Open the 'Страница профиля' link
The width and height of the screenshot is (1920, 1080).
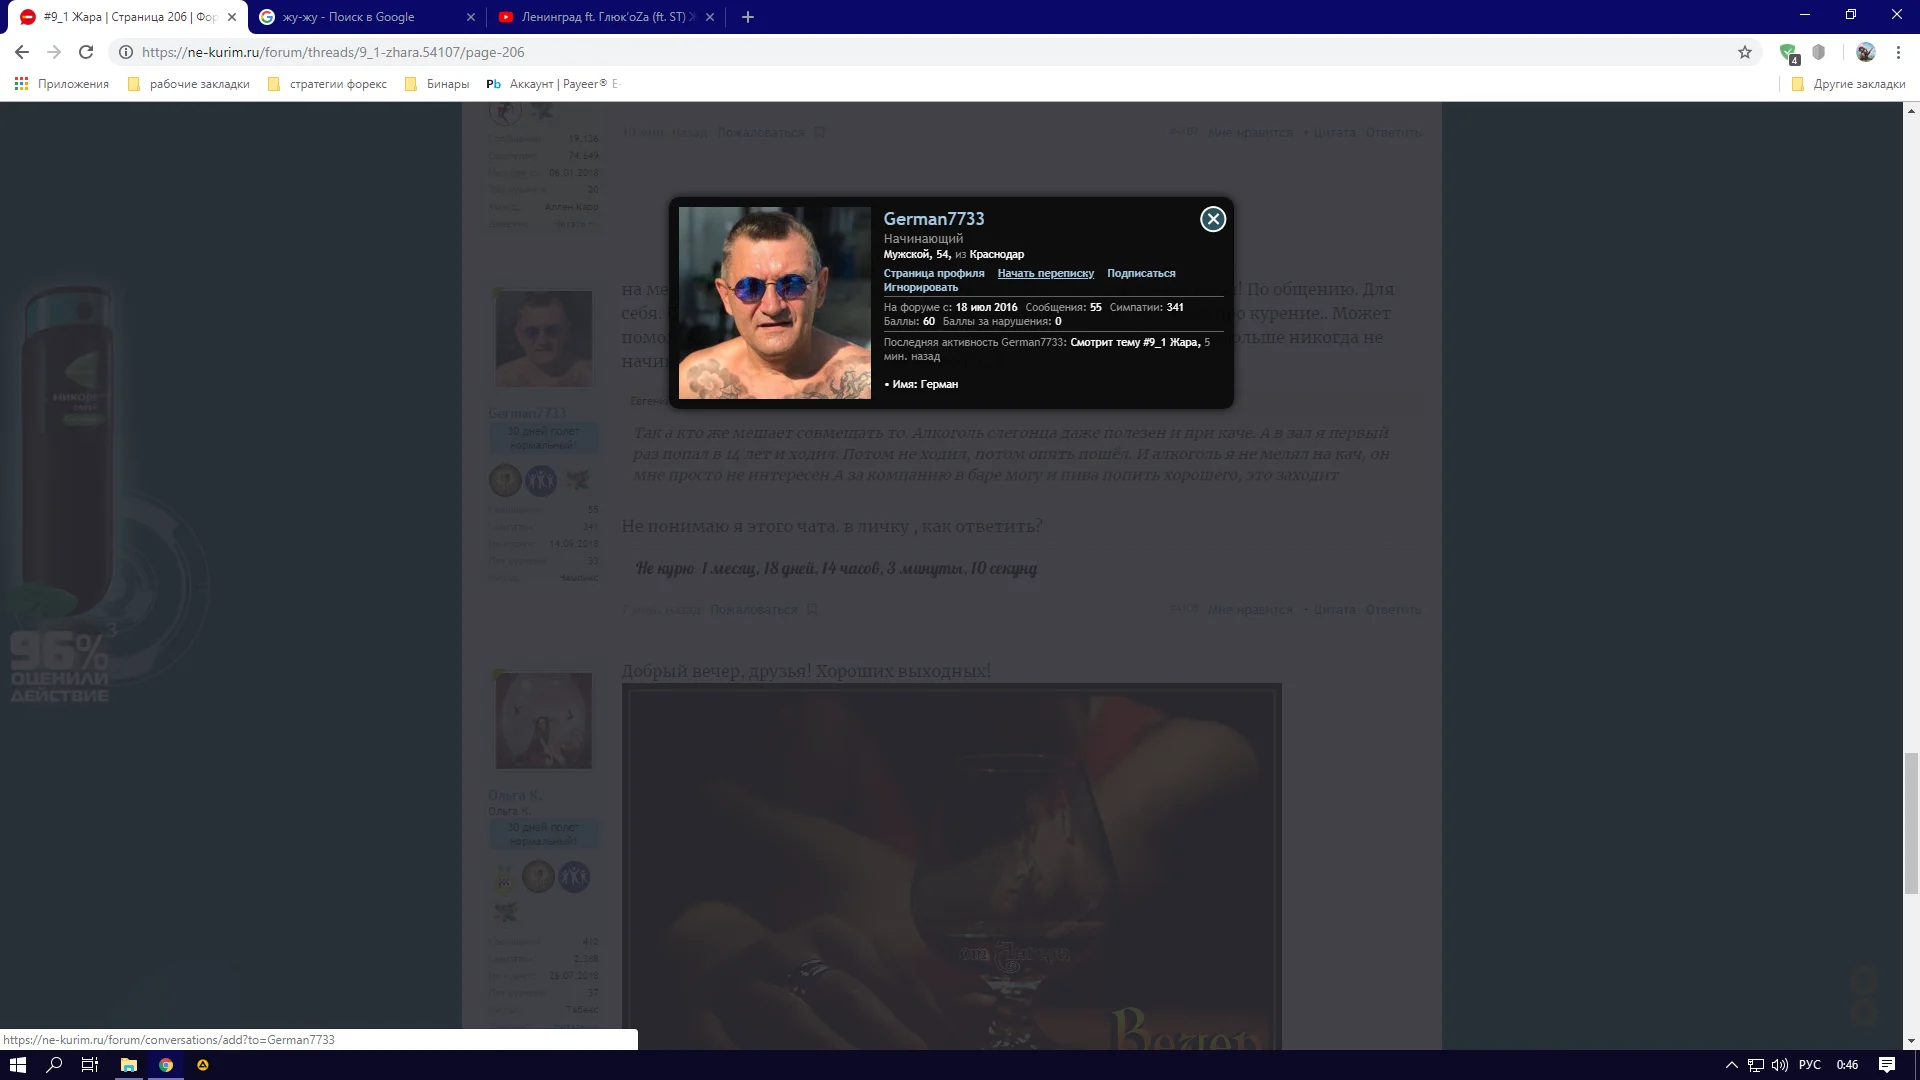click(x=933, y=273)
